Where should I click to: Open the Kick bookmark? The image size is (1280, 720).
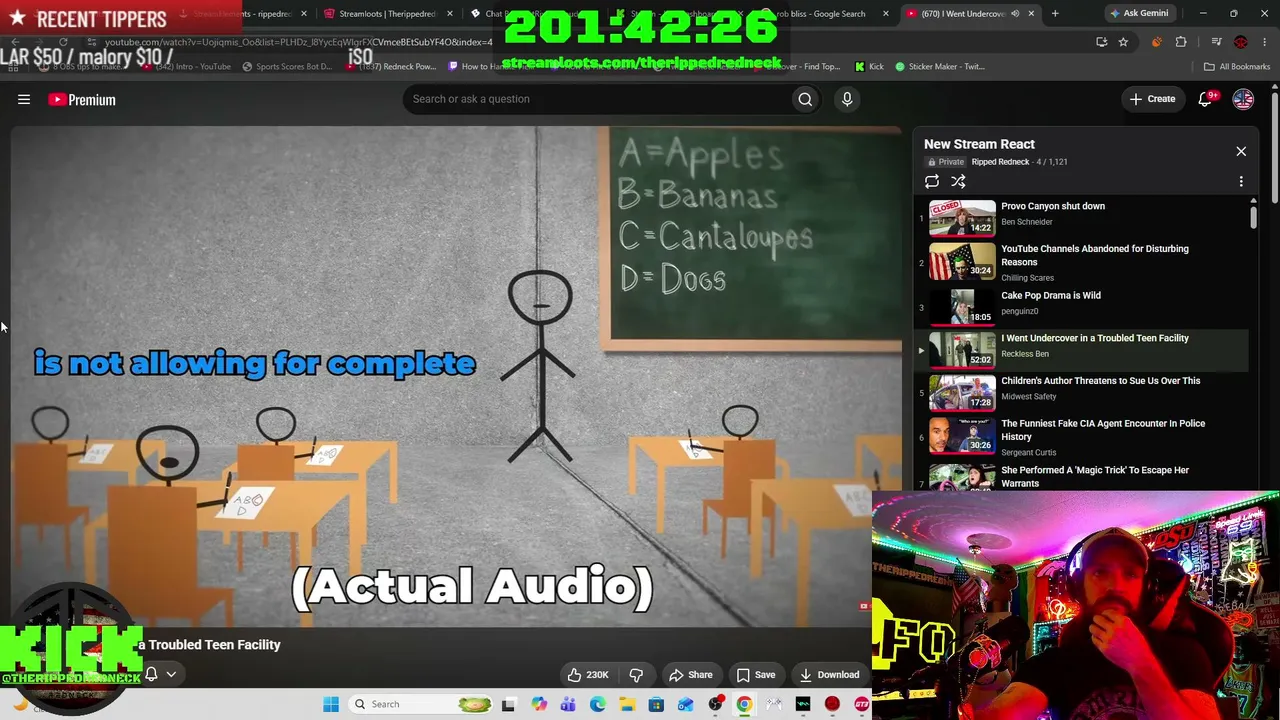coord(869,67)
